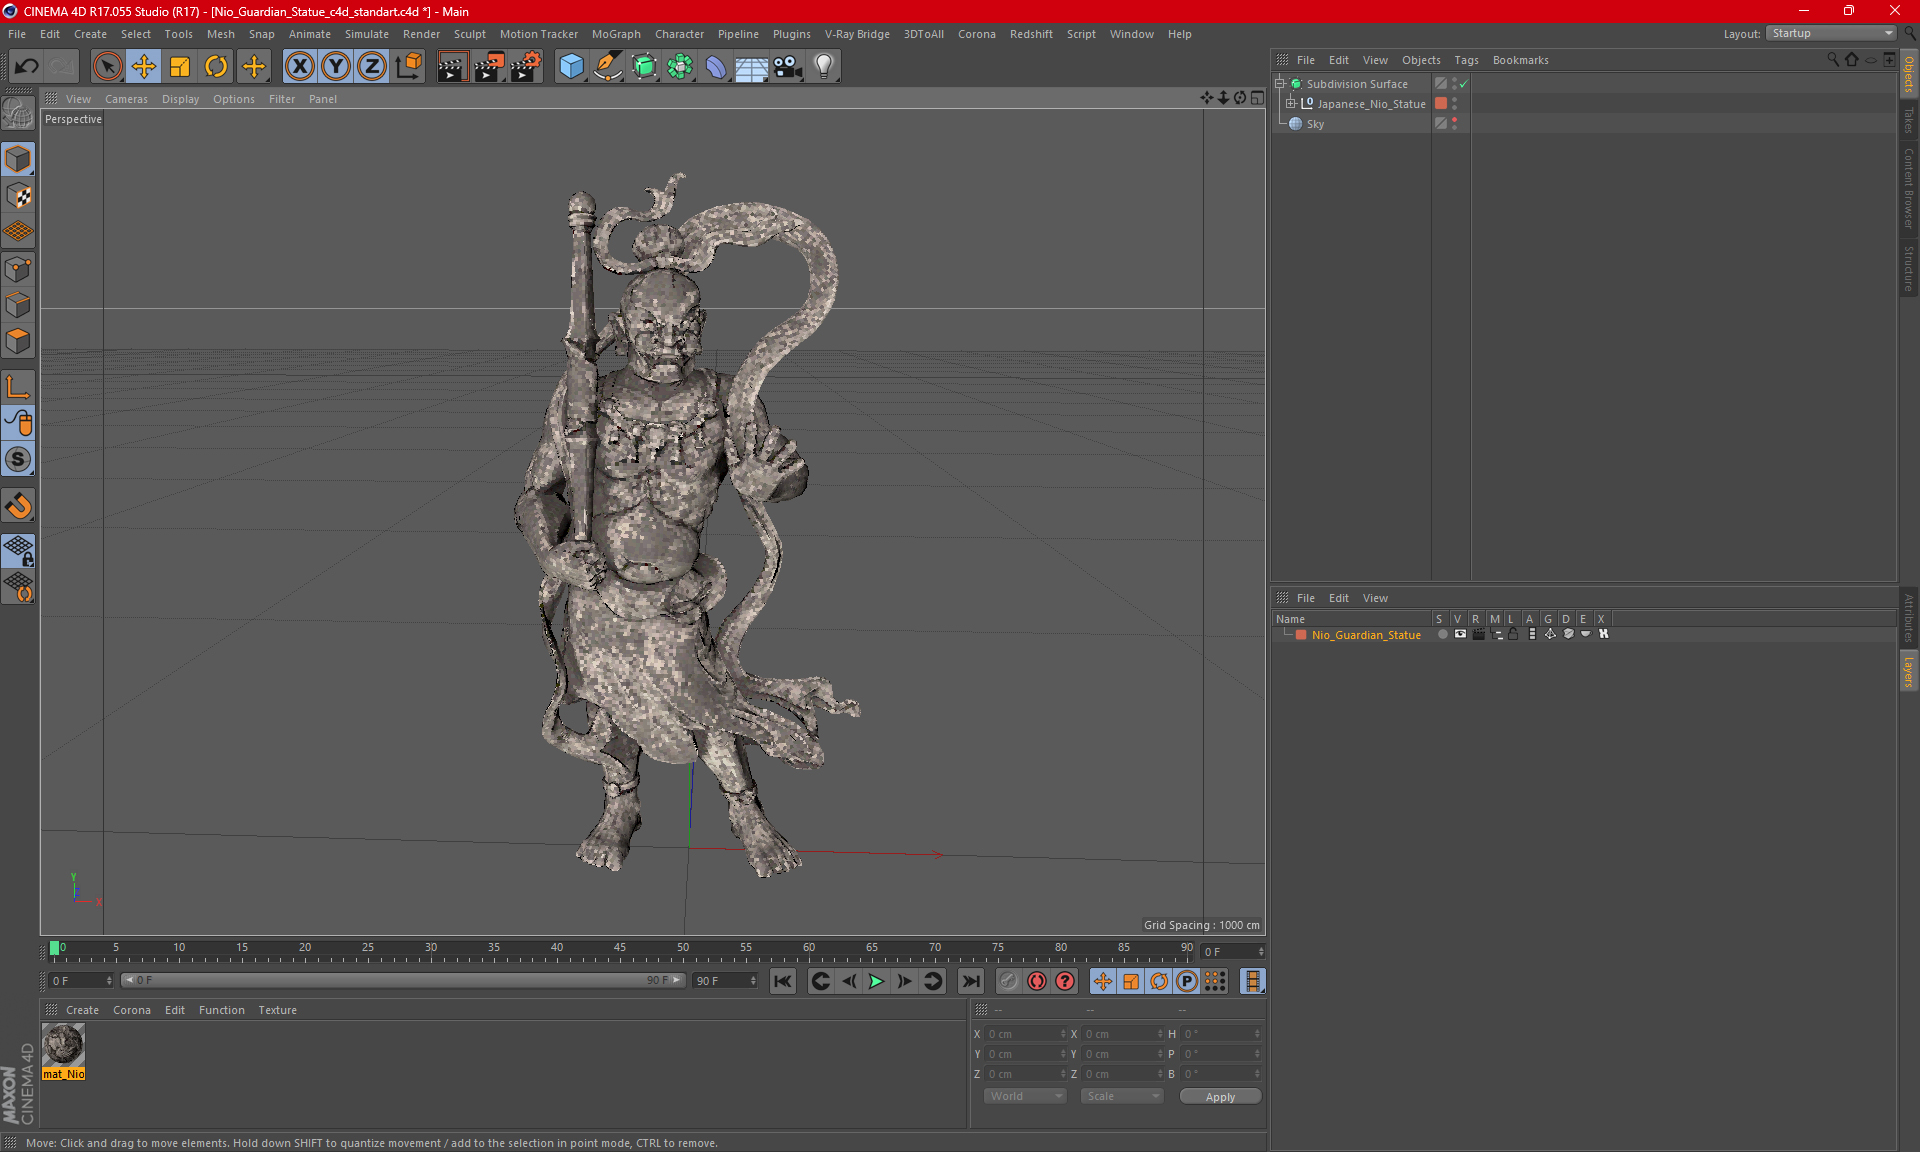
Task: Record active objects keyframe
Action: pos(1009,981)
